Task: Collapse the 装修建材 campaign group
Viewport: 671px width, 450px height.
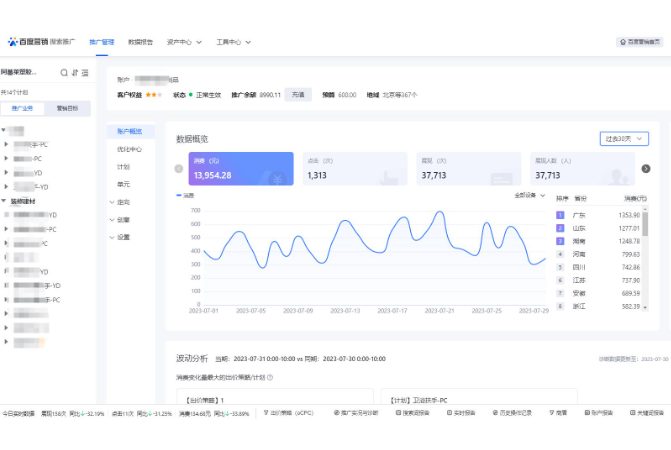Action: [3, 201]
